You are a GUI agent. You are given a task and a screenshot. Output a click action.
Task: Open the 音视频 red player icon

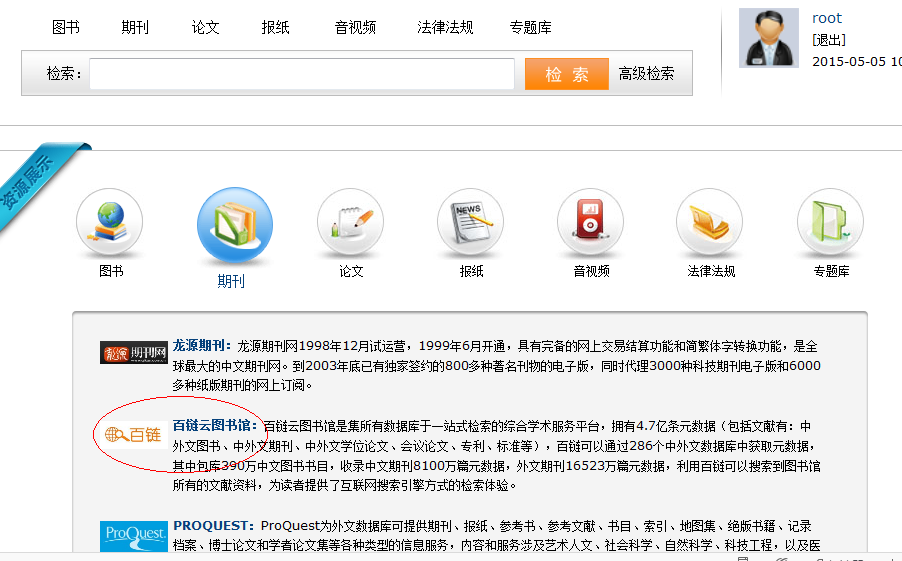coord(590,222)
